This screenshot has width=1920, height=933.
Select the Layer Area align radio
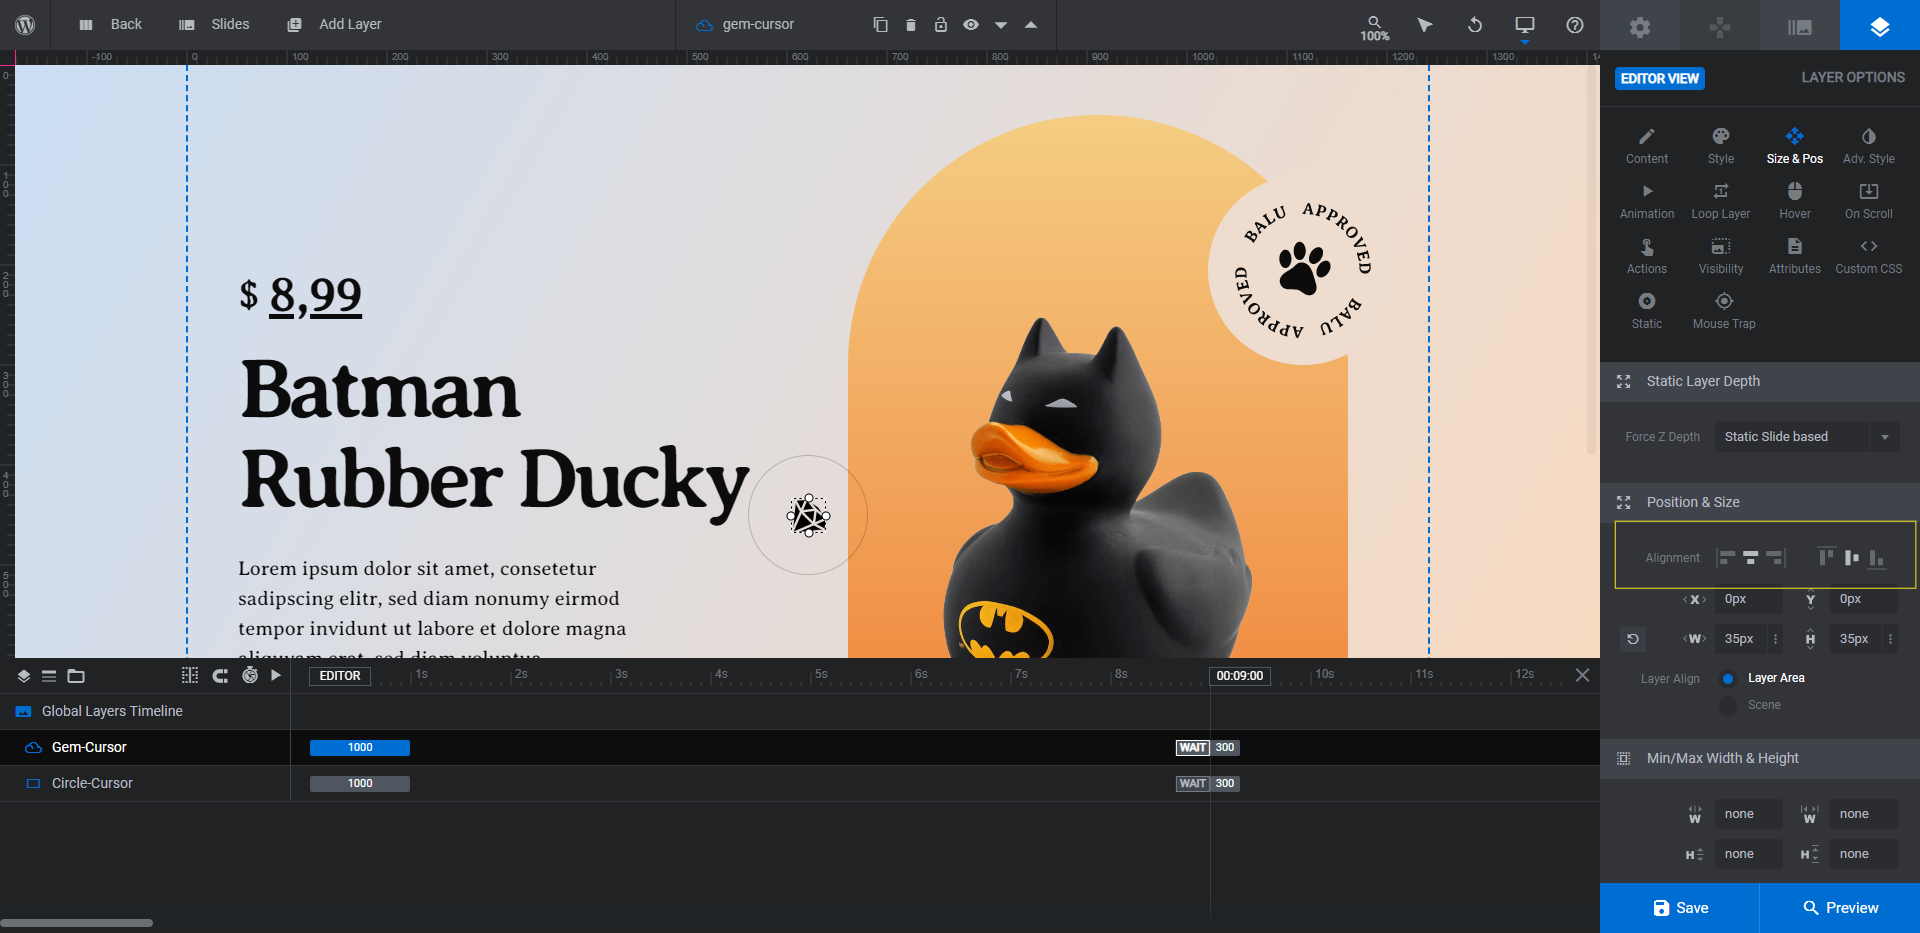(1728, 678)
